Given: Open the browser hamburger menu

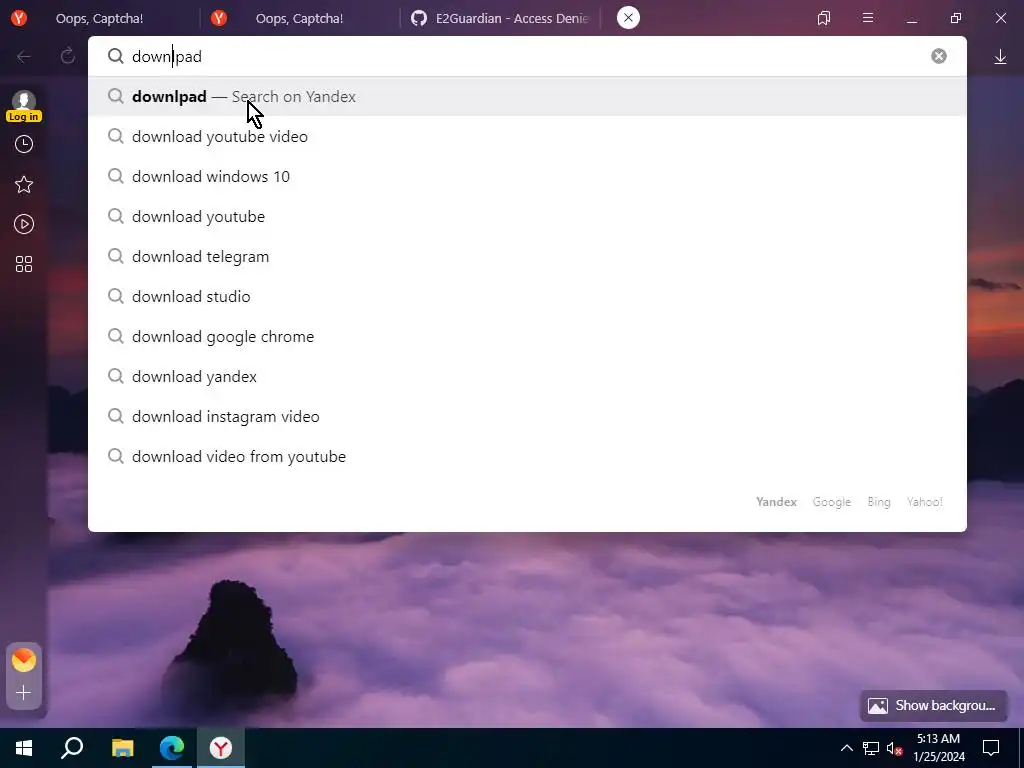Looking at the screenshot, I should [x=868, y=18].
